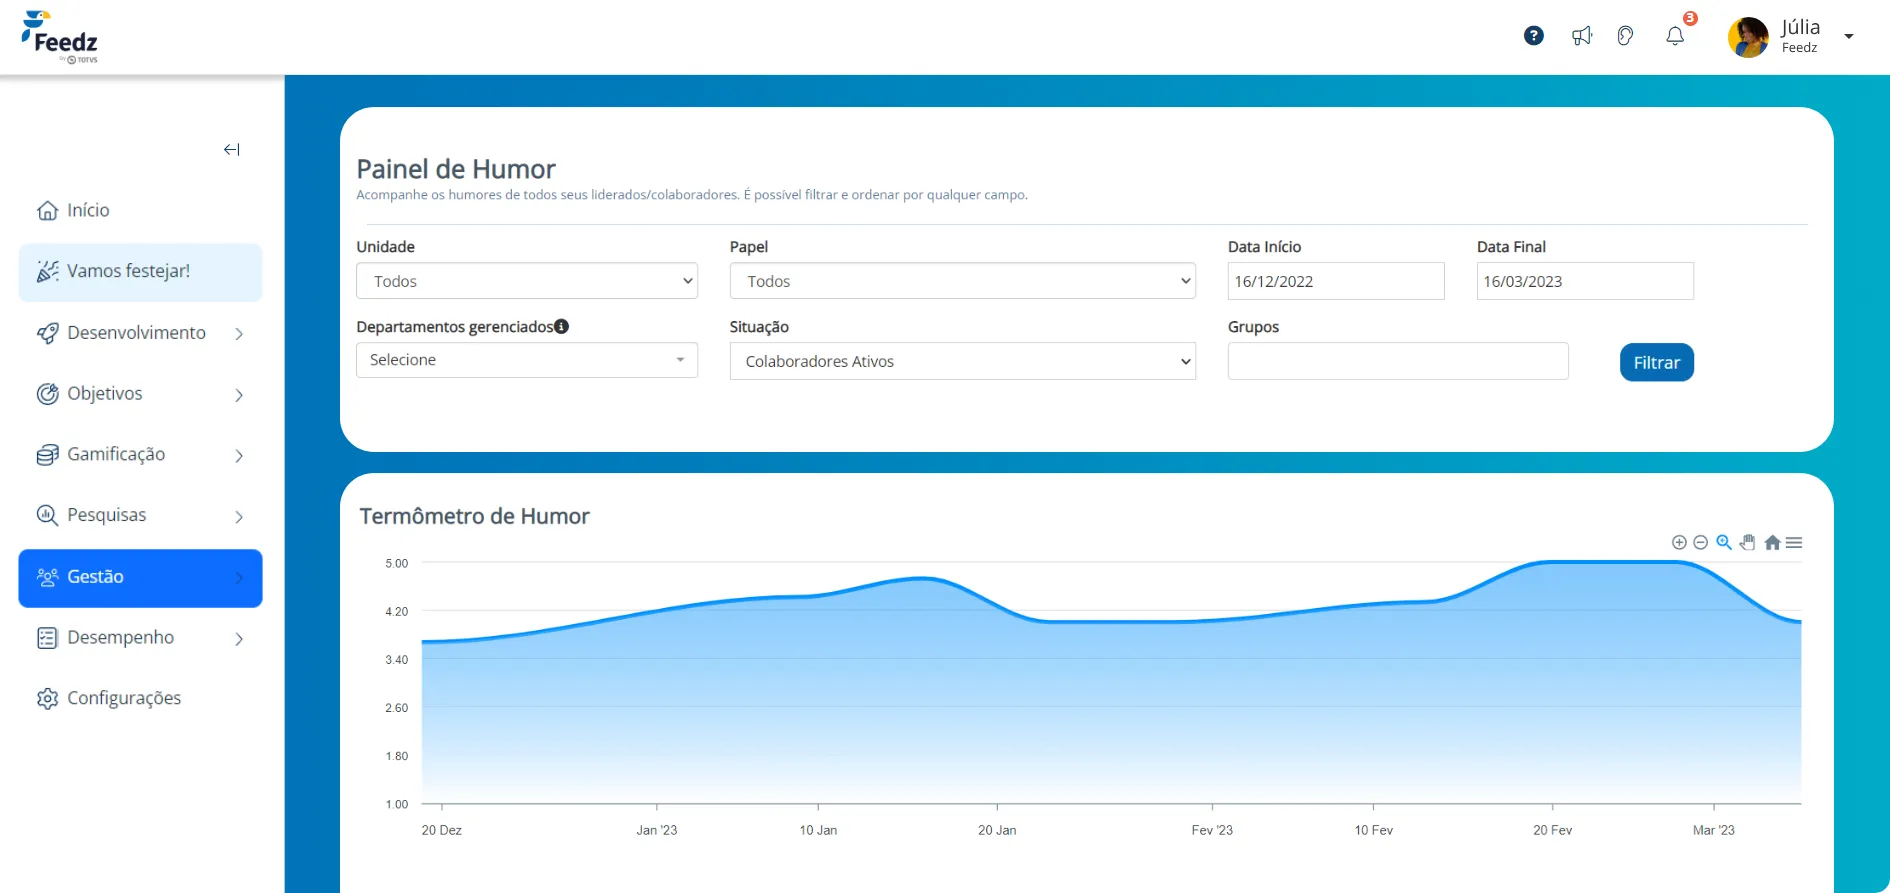Click the Configurações gear icon
The width and height of the screenshot is (1890, 893).
[47, 698]
